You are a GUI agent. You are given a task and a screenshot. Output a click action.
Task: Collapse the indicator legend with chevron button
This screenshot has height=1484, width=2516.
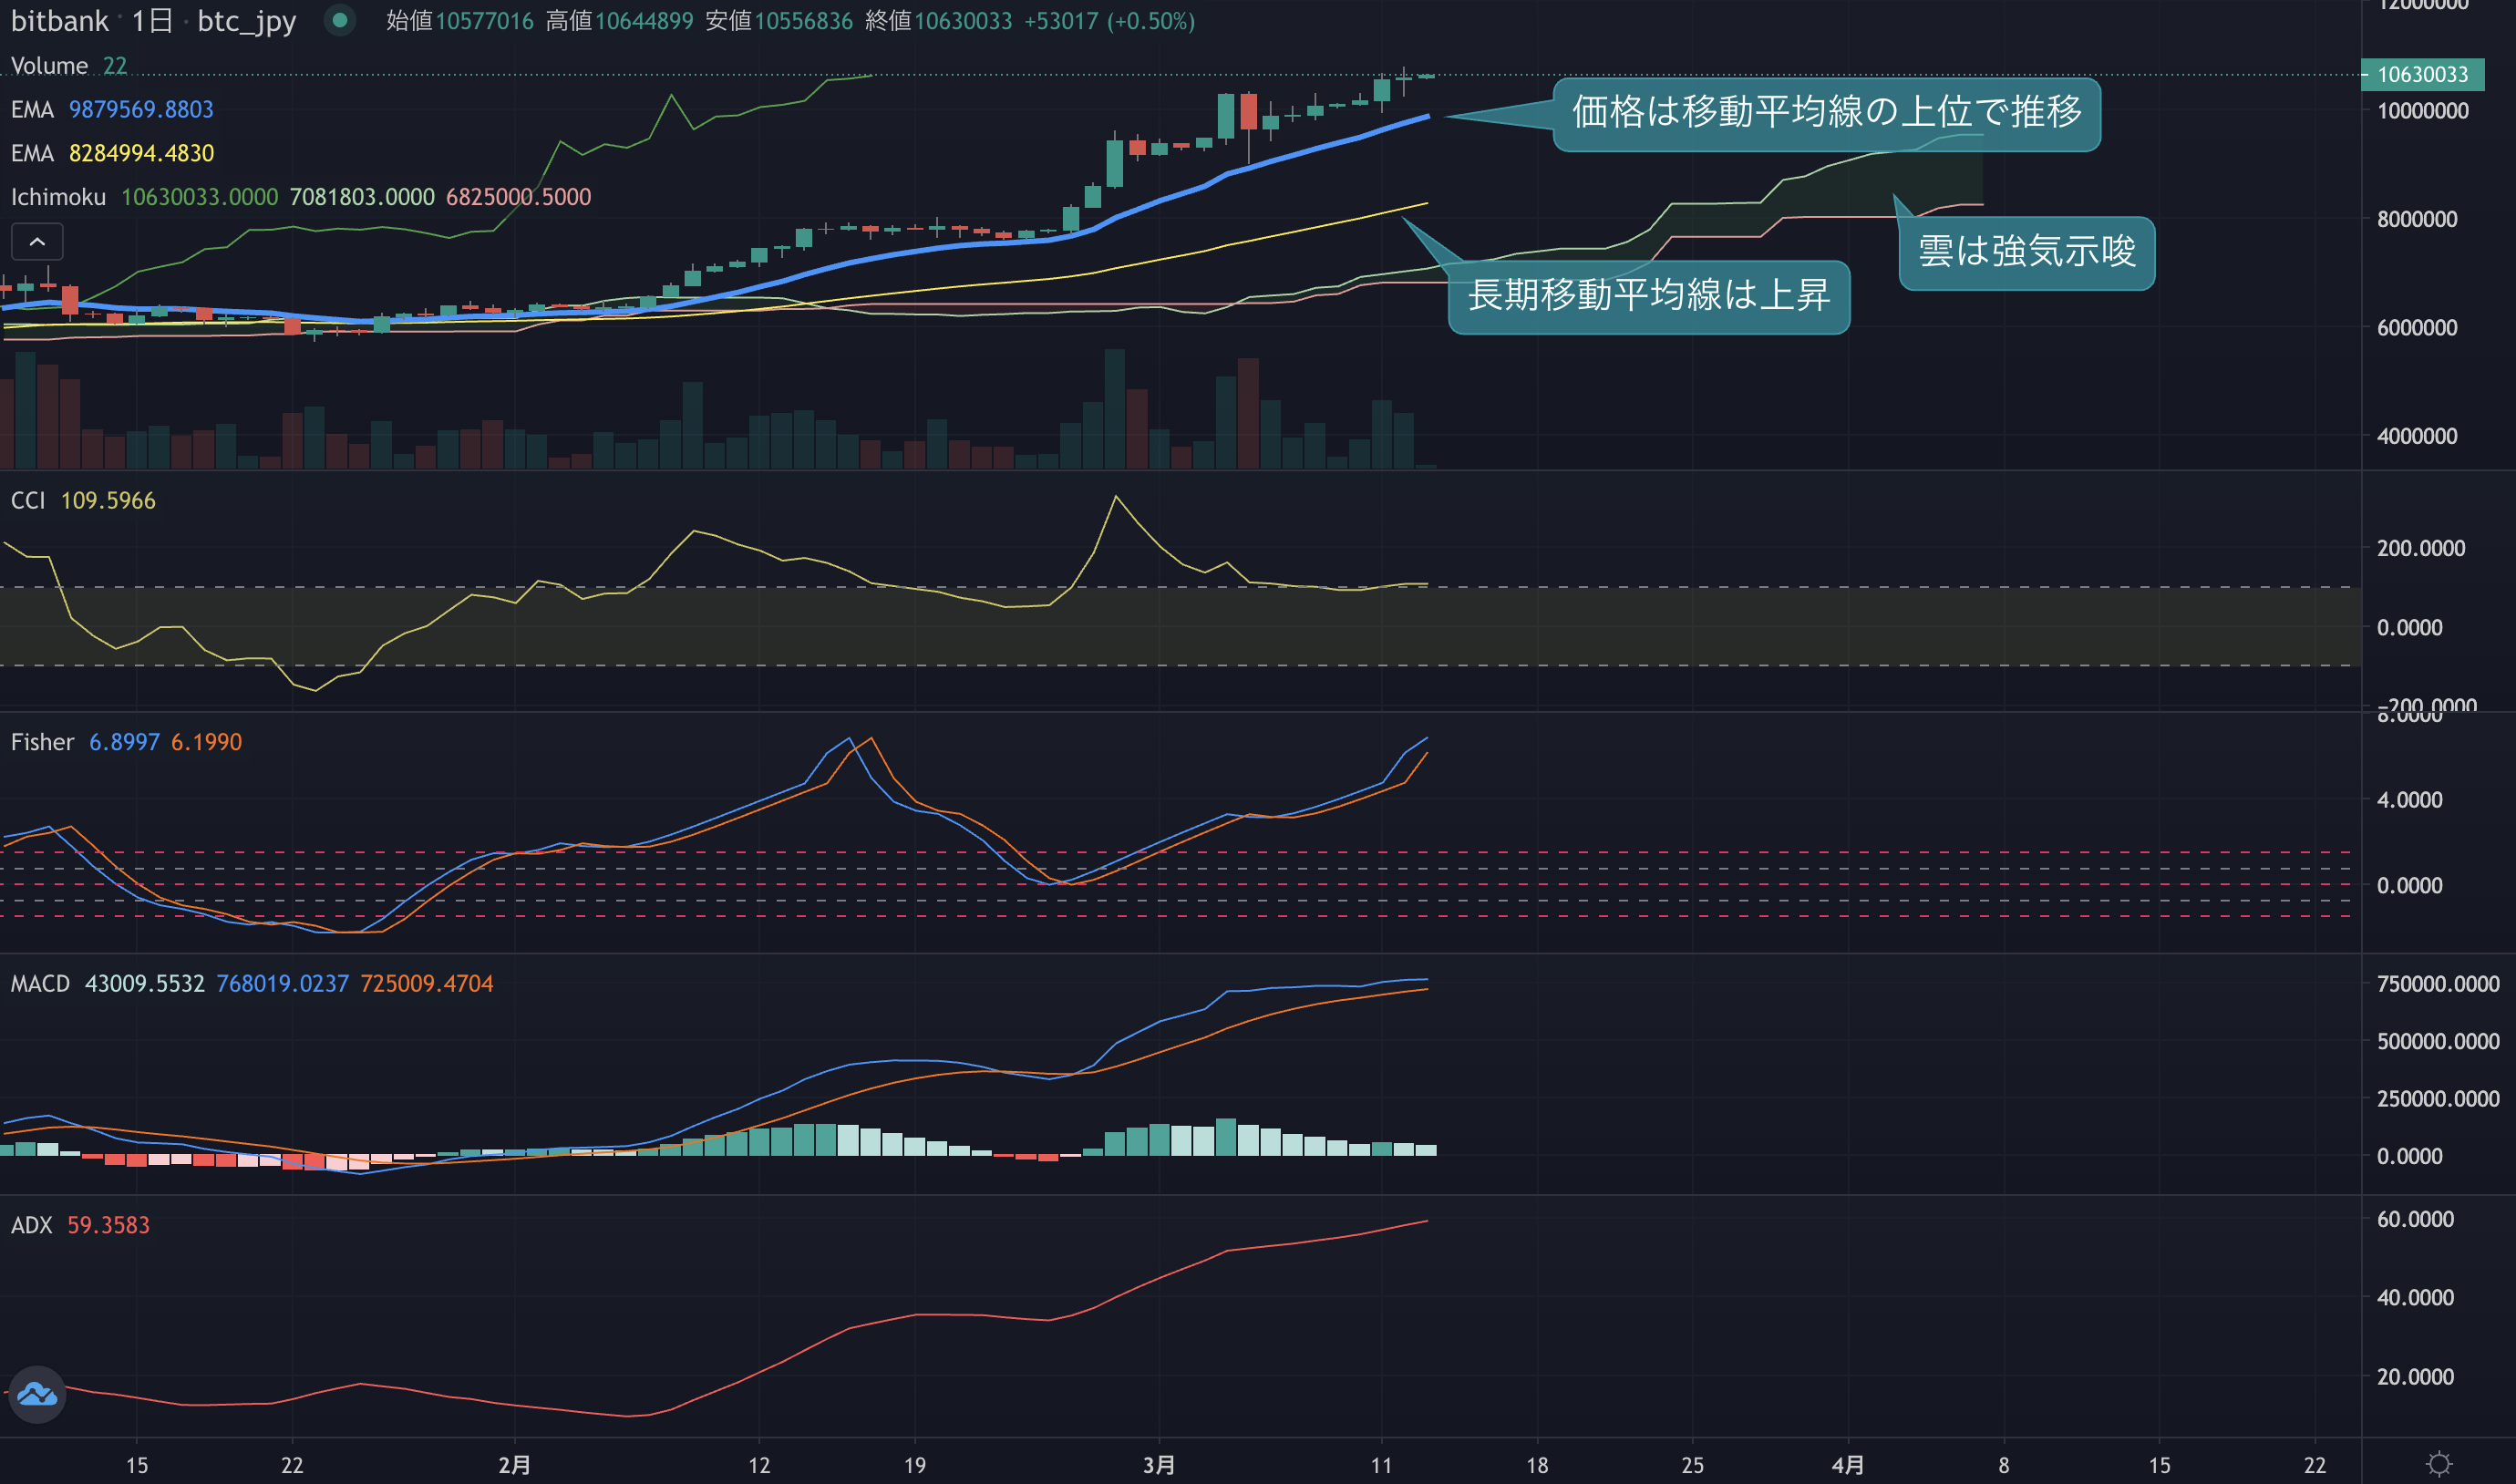coord(37,241)
